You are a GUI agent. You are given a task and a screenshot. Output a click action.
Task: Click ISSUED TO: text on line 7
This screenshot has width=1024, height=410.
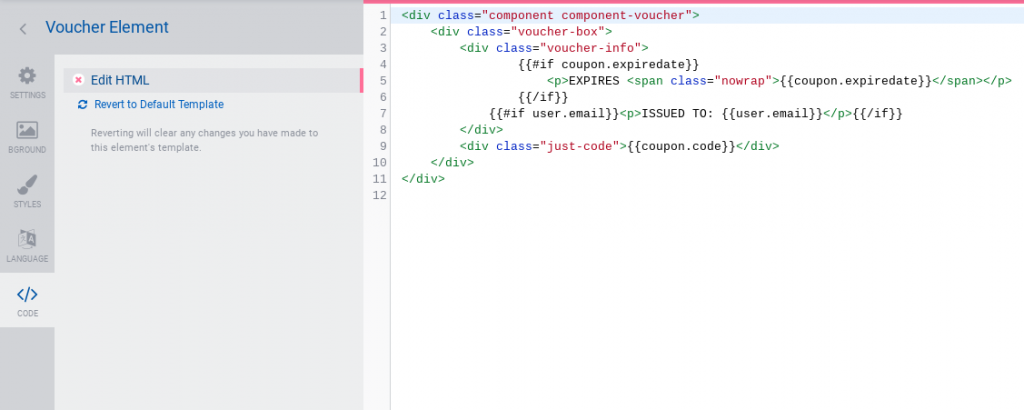[679, 114]
